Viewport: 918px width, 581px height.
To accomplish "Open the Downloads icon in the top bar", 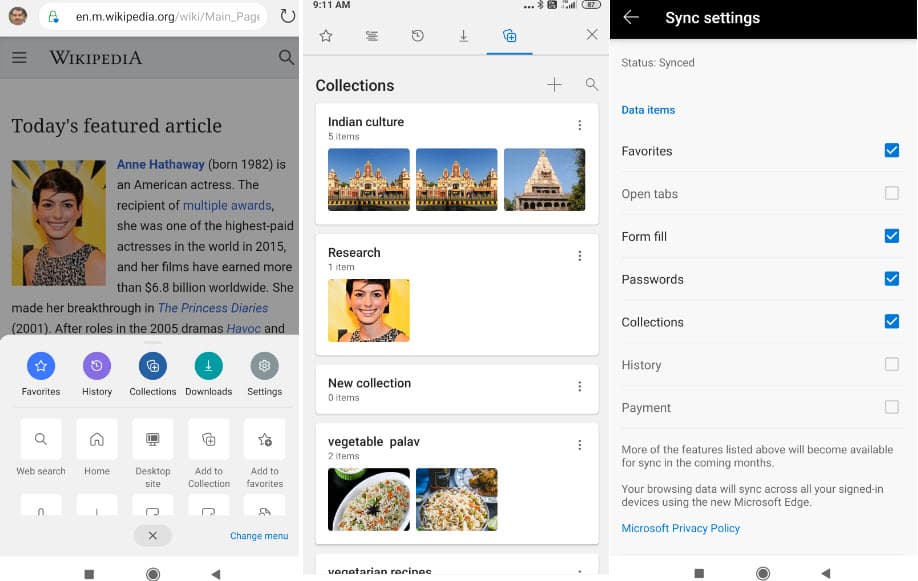I will pos(463,35).
